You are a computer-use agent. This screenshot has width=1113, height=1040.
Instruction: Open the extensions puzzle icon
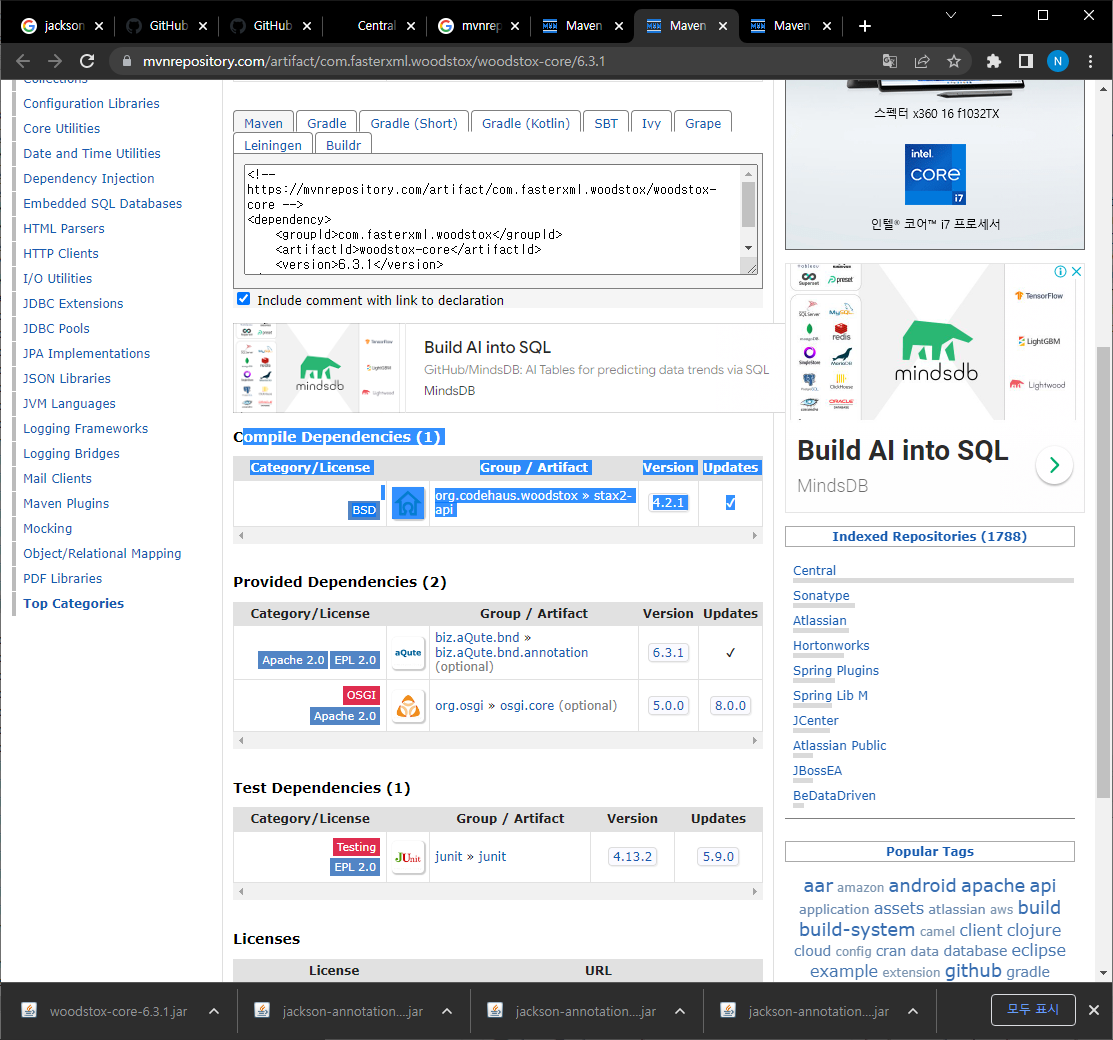coord(993,61)
